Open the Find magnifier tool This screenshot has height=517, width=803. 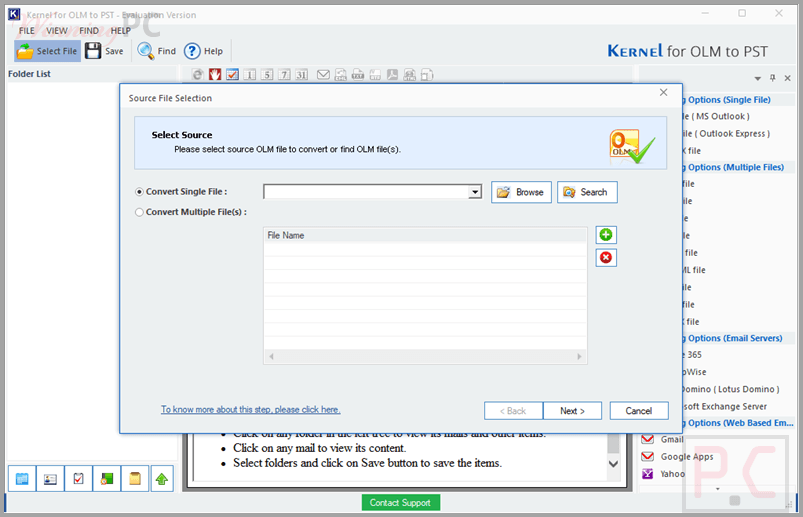click(157, 51)
